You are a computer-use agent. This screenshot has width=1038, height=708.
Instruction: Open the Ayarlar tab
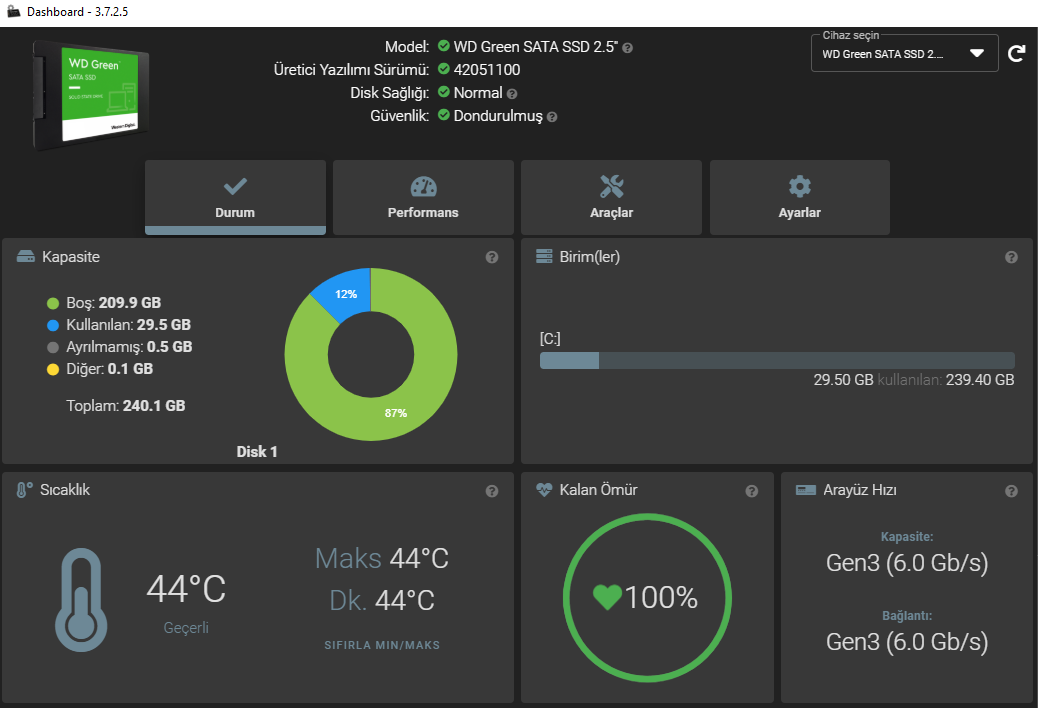coord(800,197)
